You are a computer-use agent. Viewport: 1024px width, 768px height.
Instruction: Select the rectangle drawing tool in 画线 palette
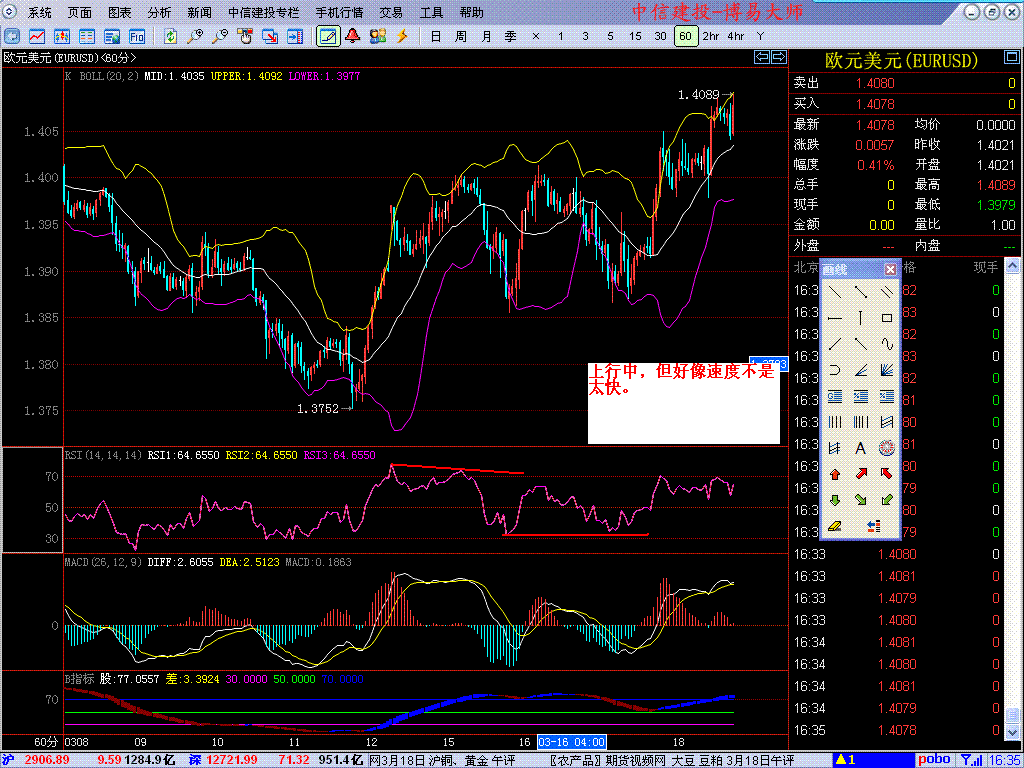click(x=886, y=318)
